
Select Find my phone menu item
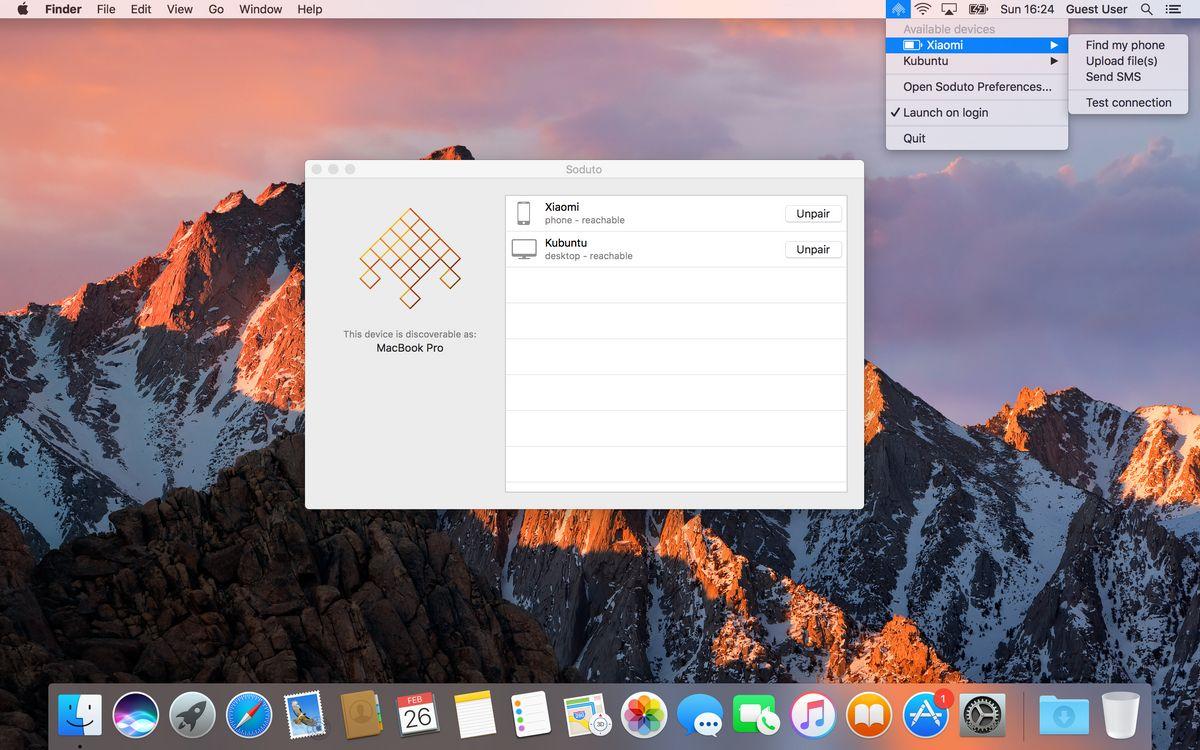point(1125,45)
